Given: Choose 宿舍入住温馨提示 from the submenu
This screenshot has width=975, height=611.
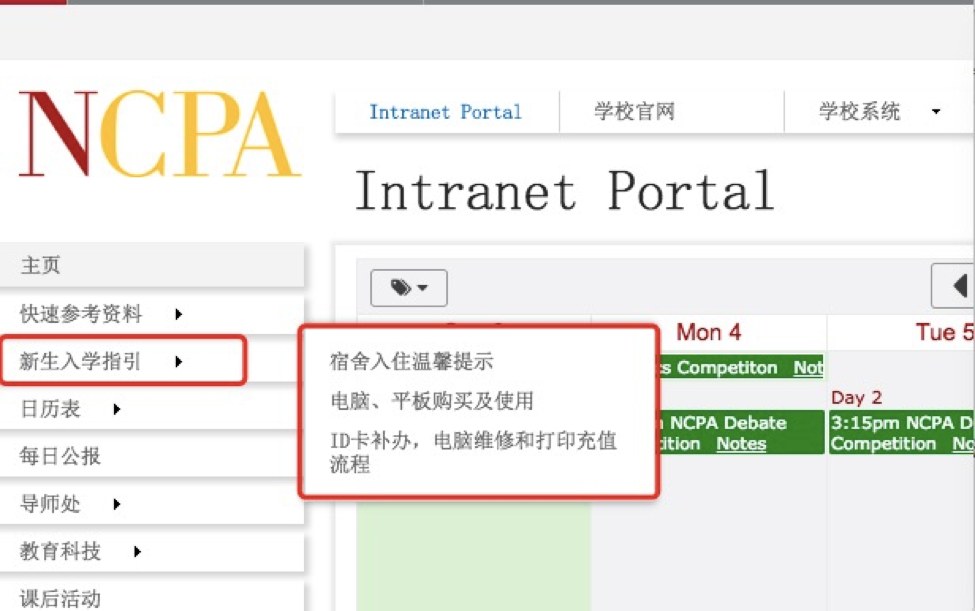Looking at the screenshot, I should [412, 361].
